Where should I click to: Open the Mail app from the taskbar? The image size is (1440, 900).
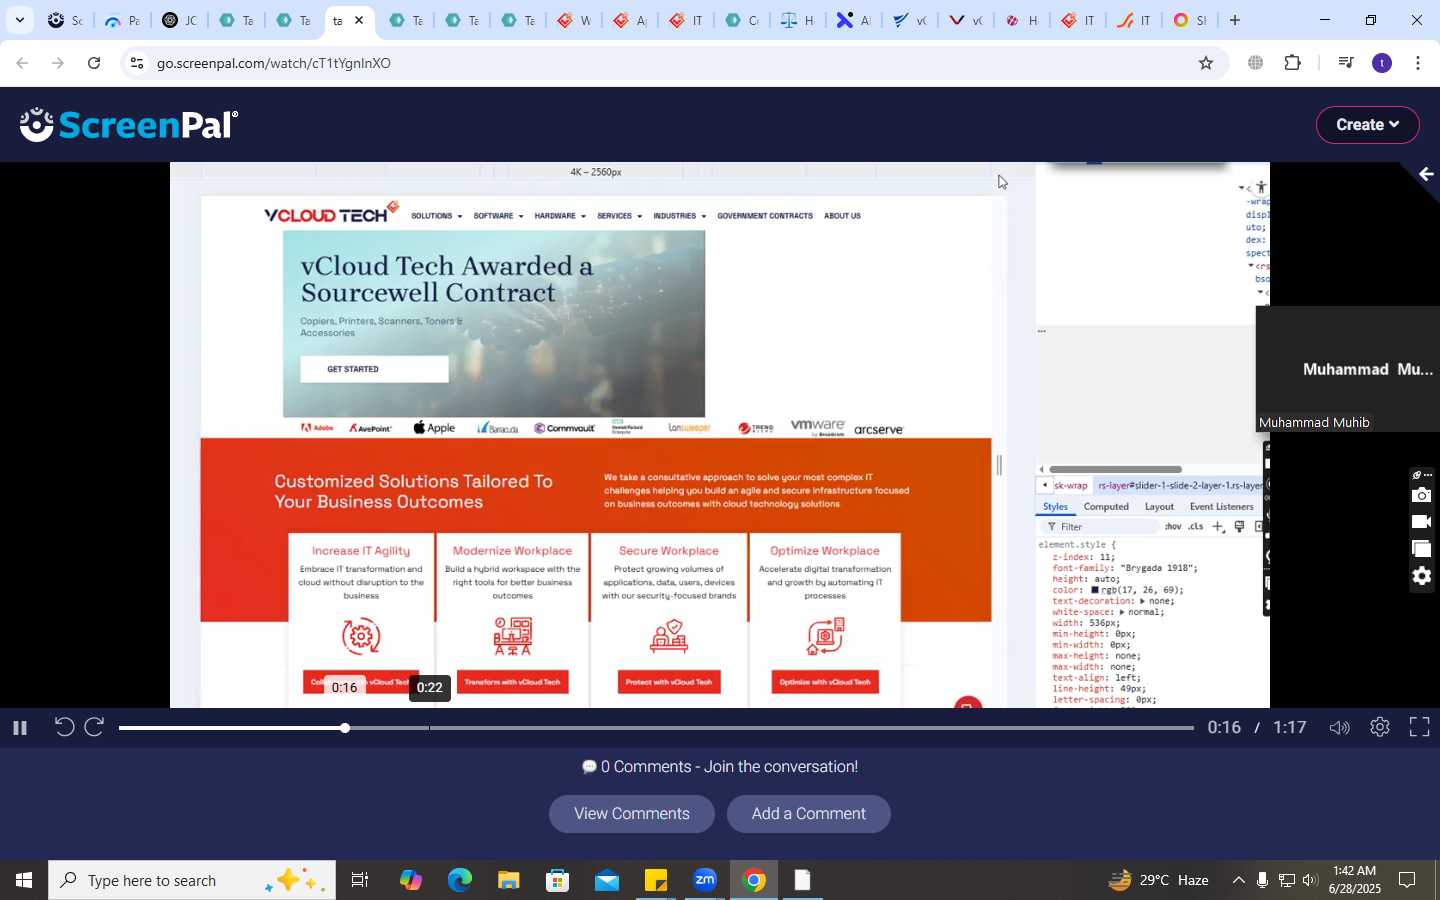pos(607,881)
